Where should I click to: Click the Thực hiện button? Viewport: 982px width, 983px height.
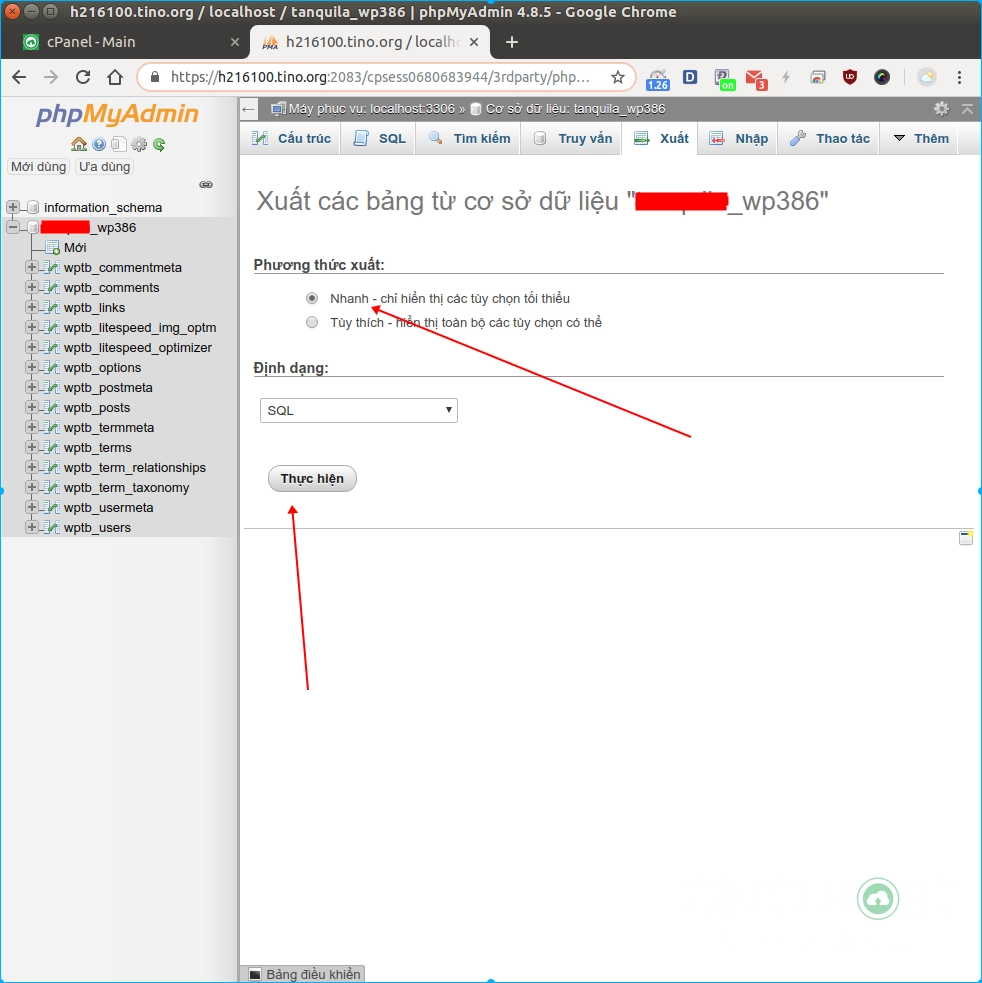tap(312, 478)
